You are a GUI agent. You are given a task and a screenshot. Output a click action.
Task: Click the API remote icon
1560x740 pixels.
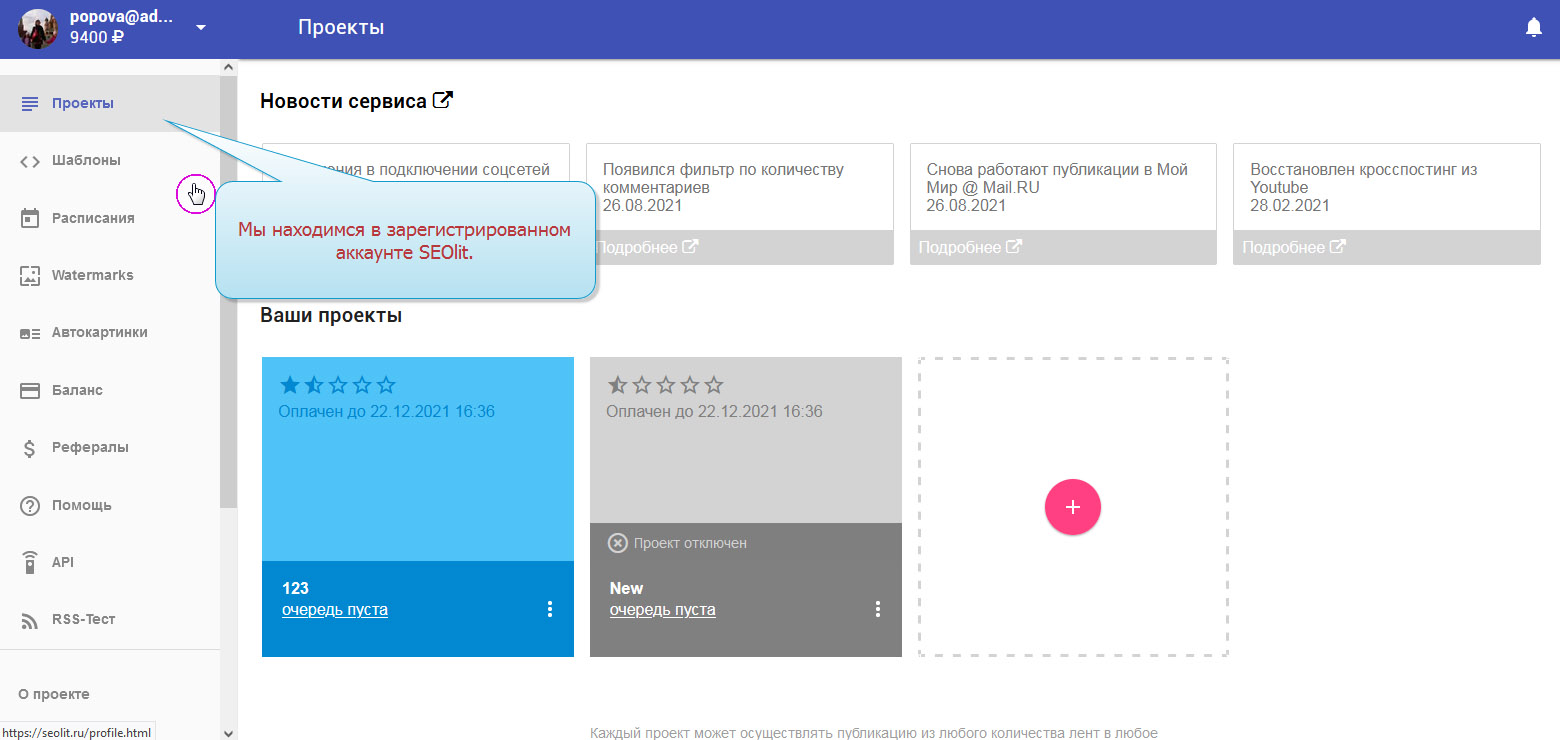[30, 562]
